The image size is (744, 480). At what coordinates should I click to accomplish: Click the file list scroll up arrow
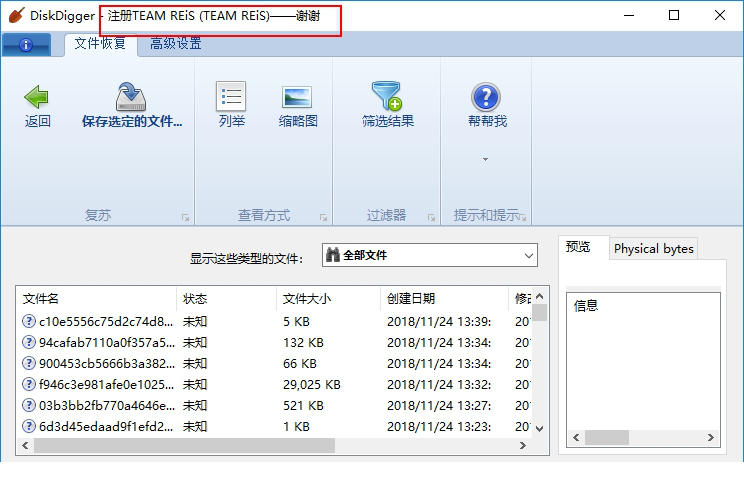pos(539,296)
